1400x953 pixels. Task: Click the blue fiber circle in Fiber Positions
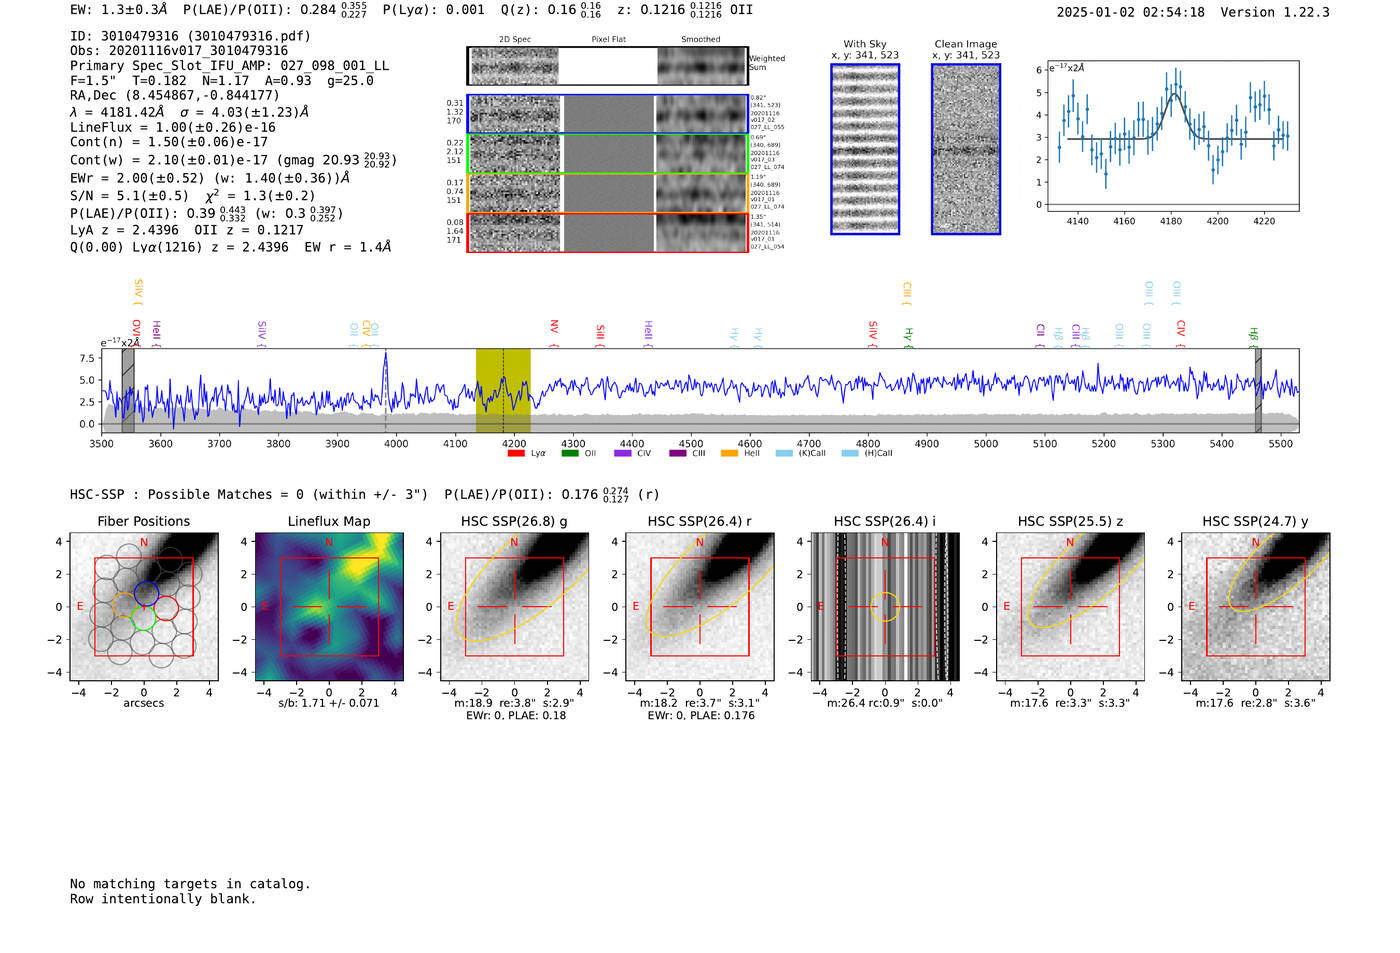[x=146, y=593]
